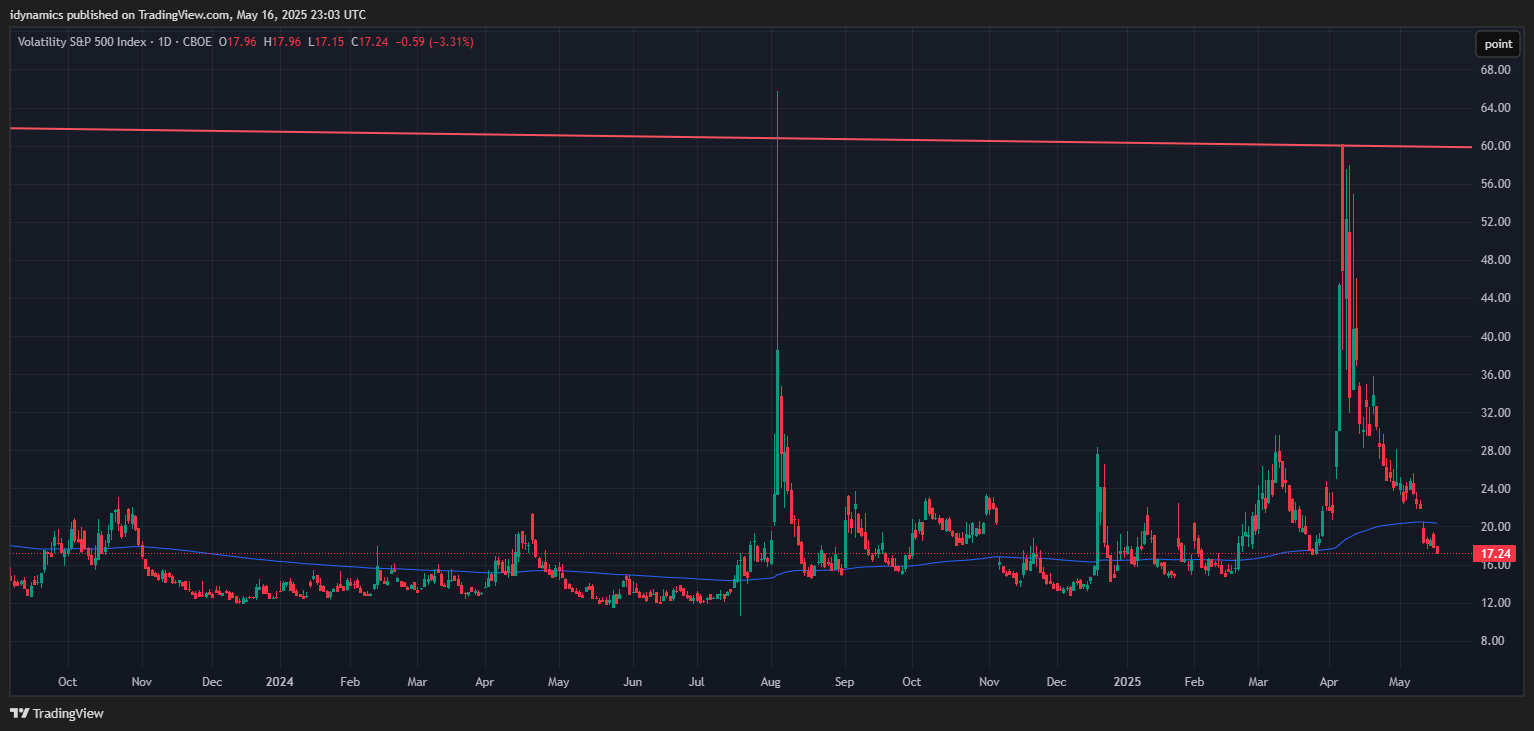Click the 16.00 price axis label
The width and height of the screenshot is (1534, 731).
point(1495,565)
